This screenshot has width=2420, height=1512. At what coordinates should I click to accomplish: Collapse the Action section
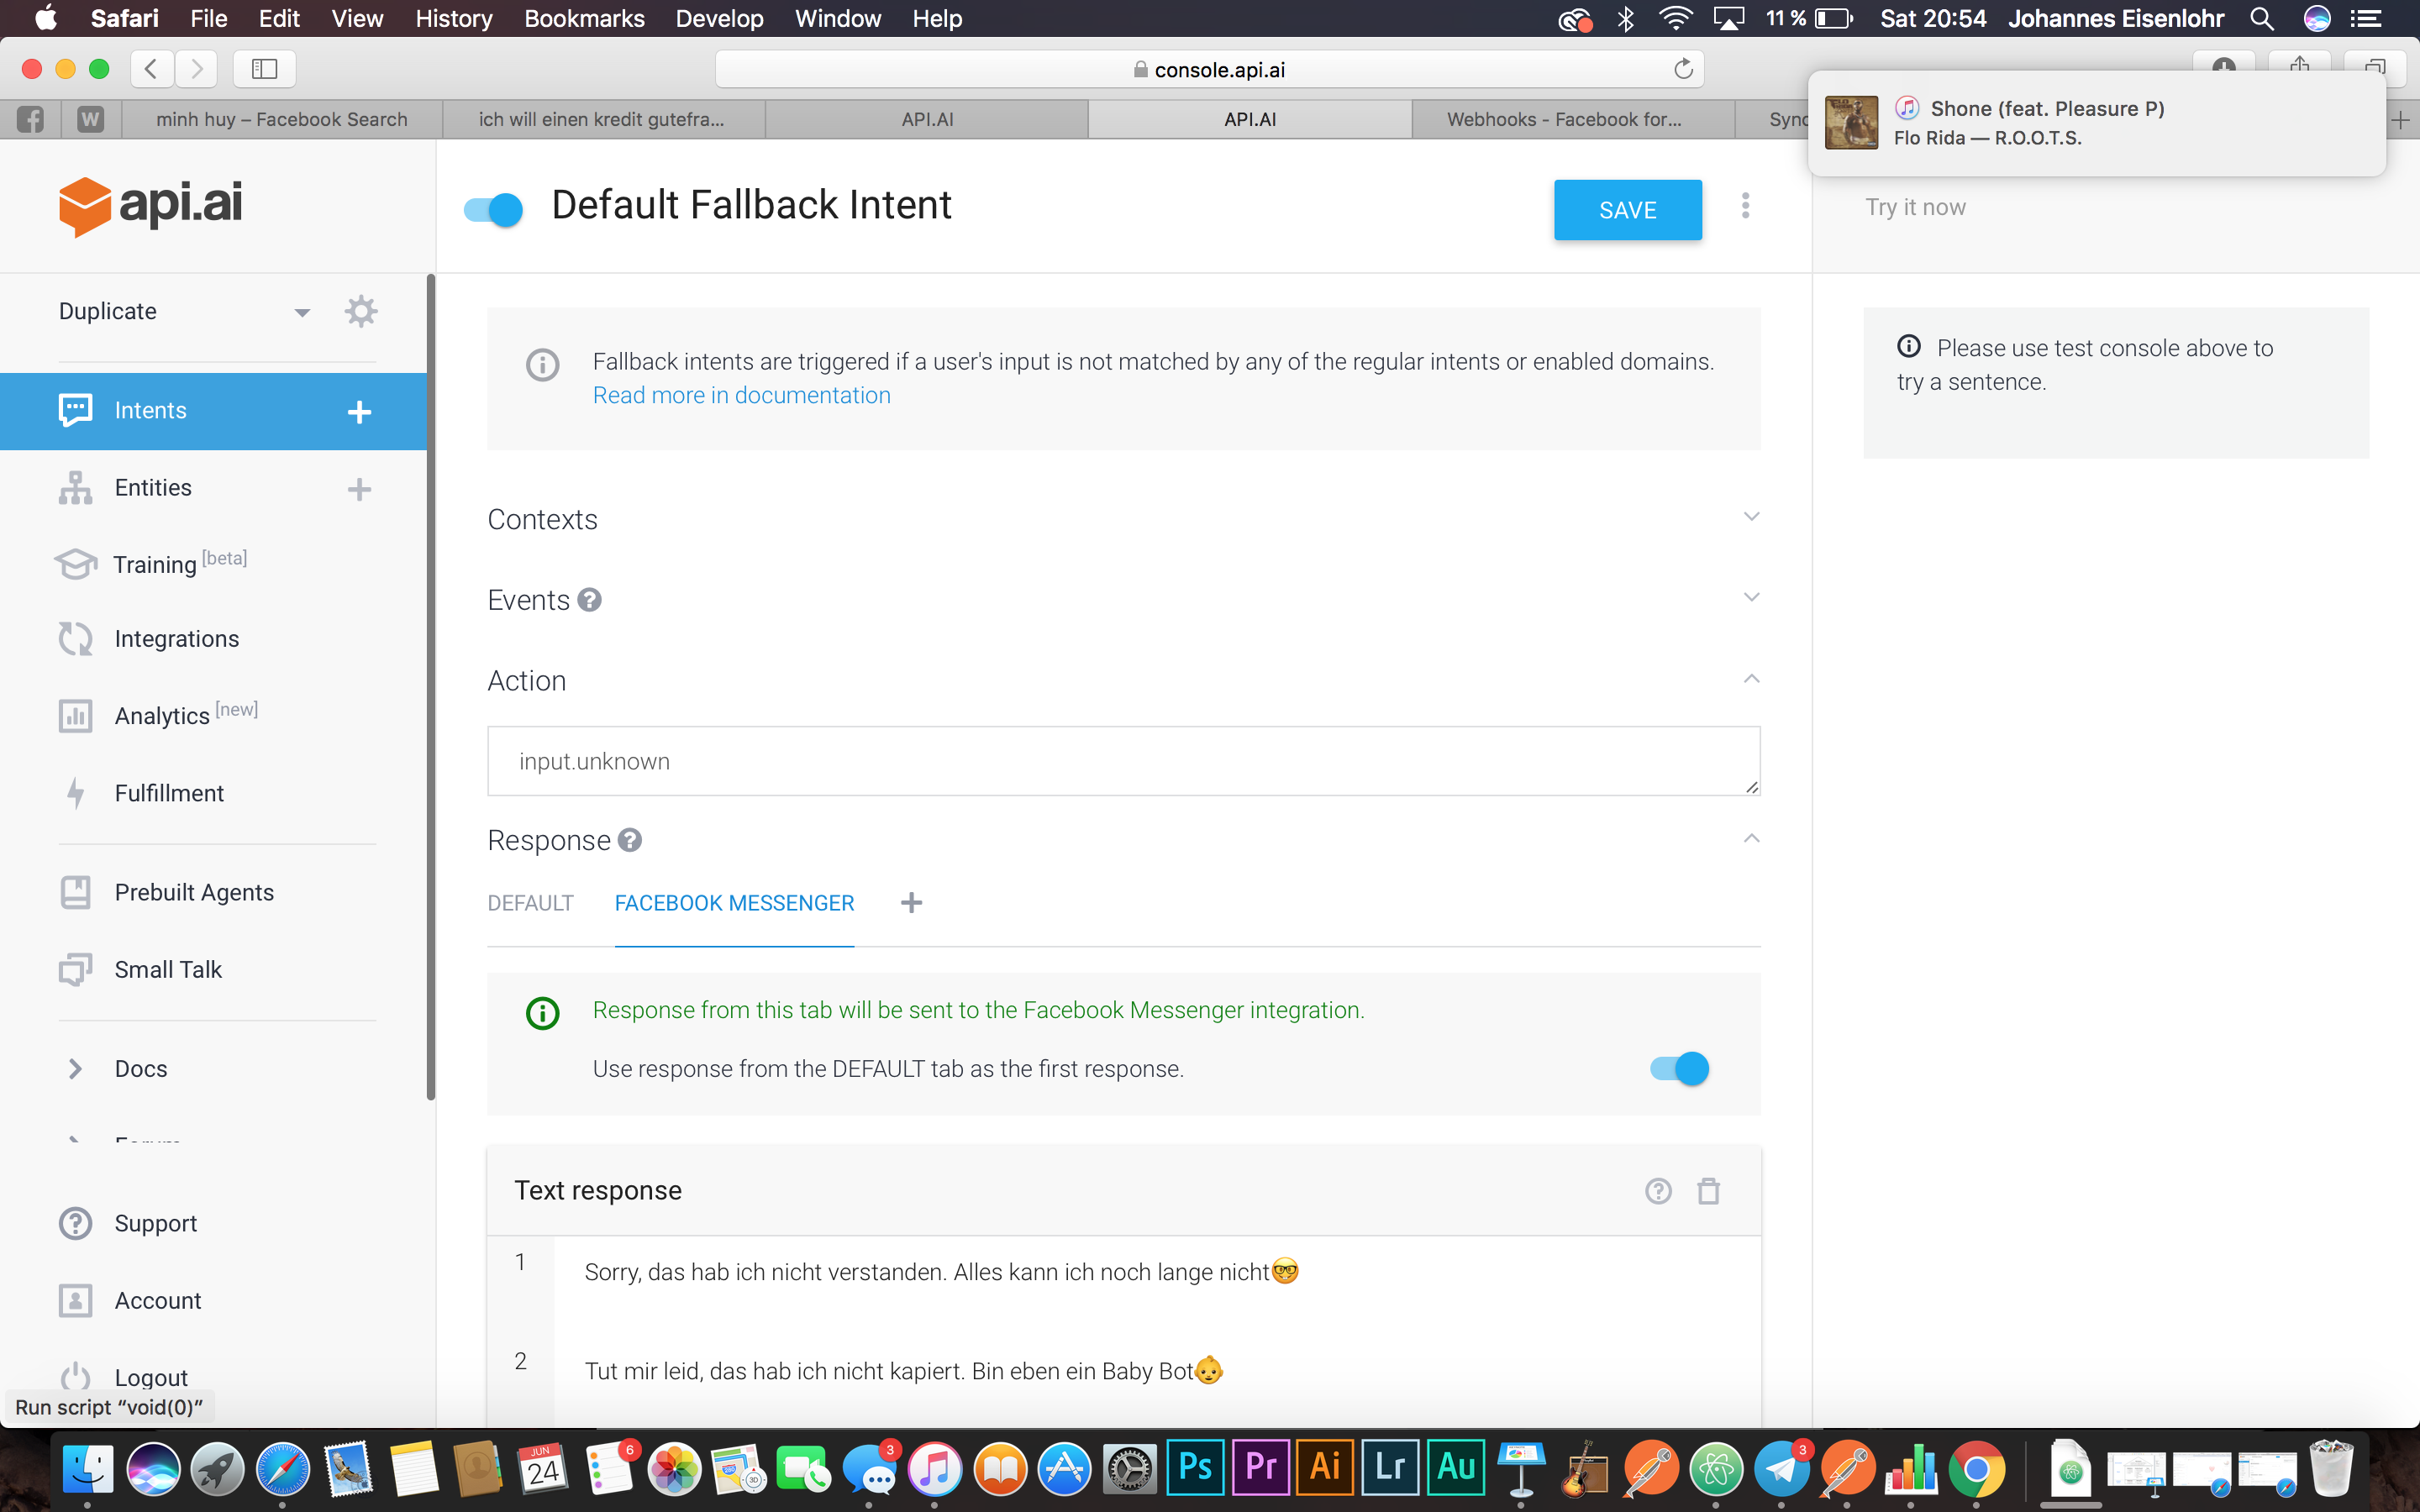click(x=1751, y=679)
